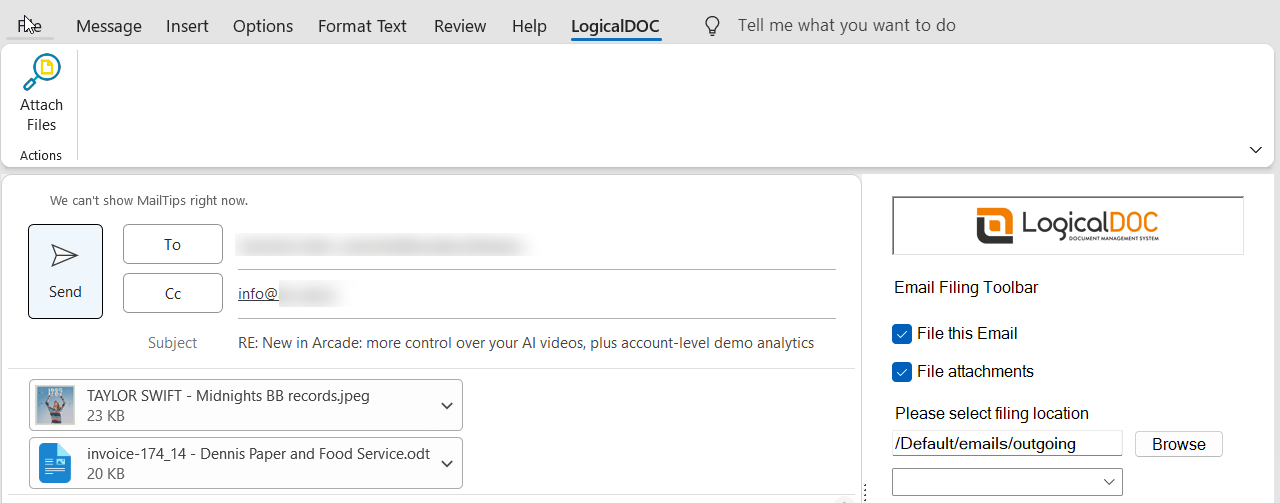The width and height of the screenshot is (1280, 503).
Task: Switch to the Format Text tab
Action: click(362, 26)
